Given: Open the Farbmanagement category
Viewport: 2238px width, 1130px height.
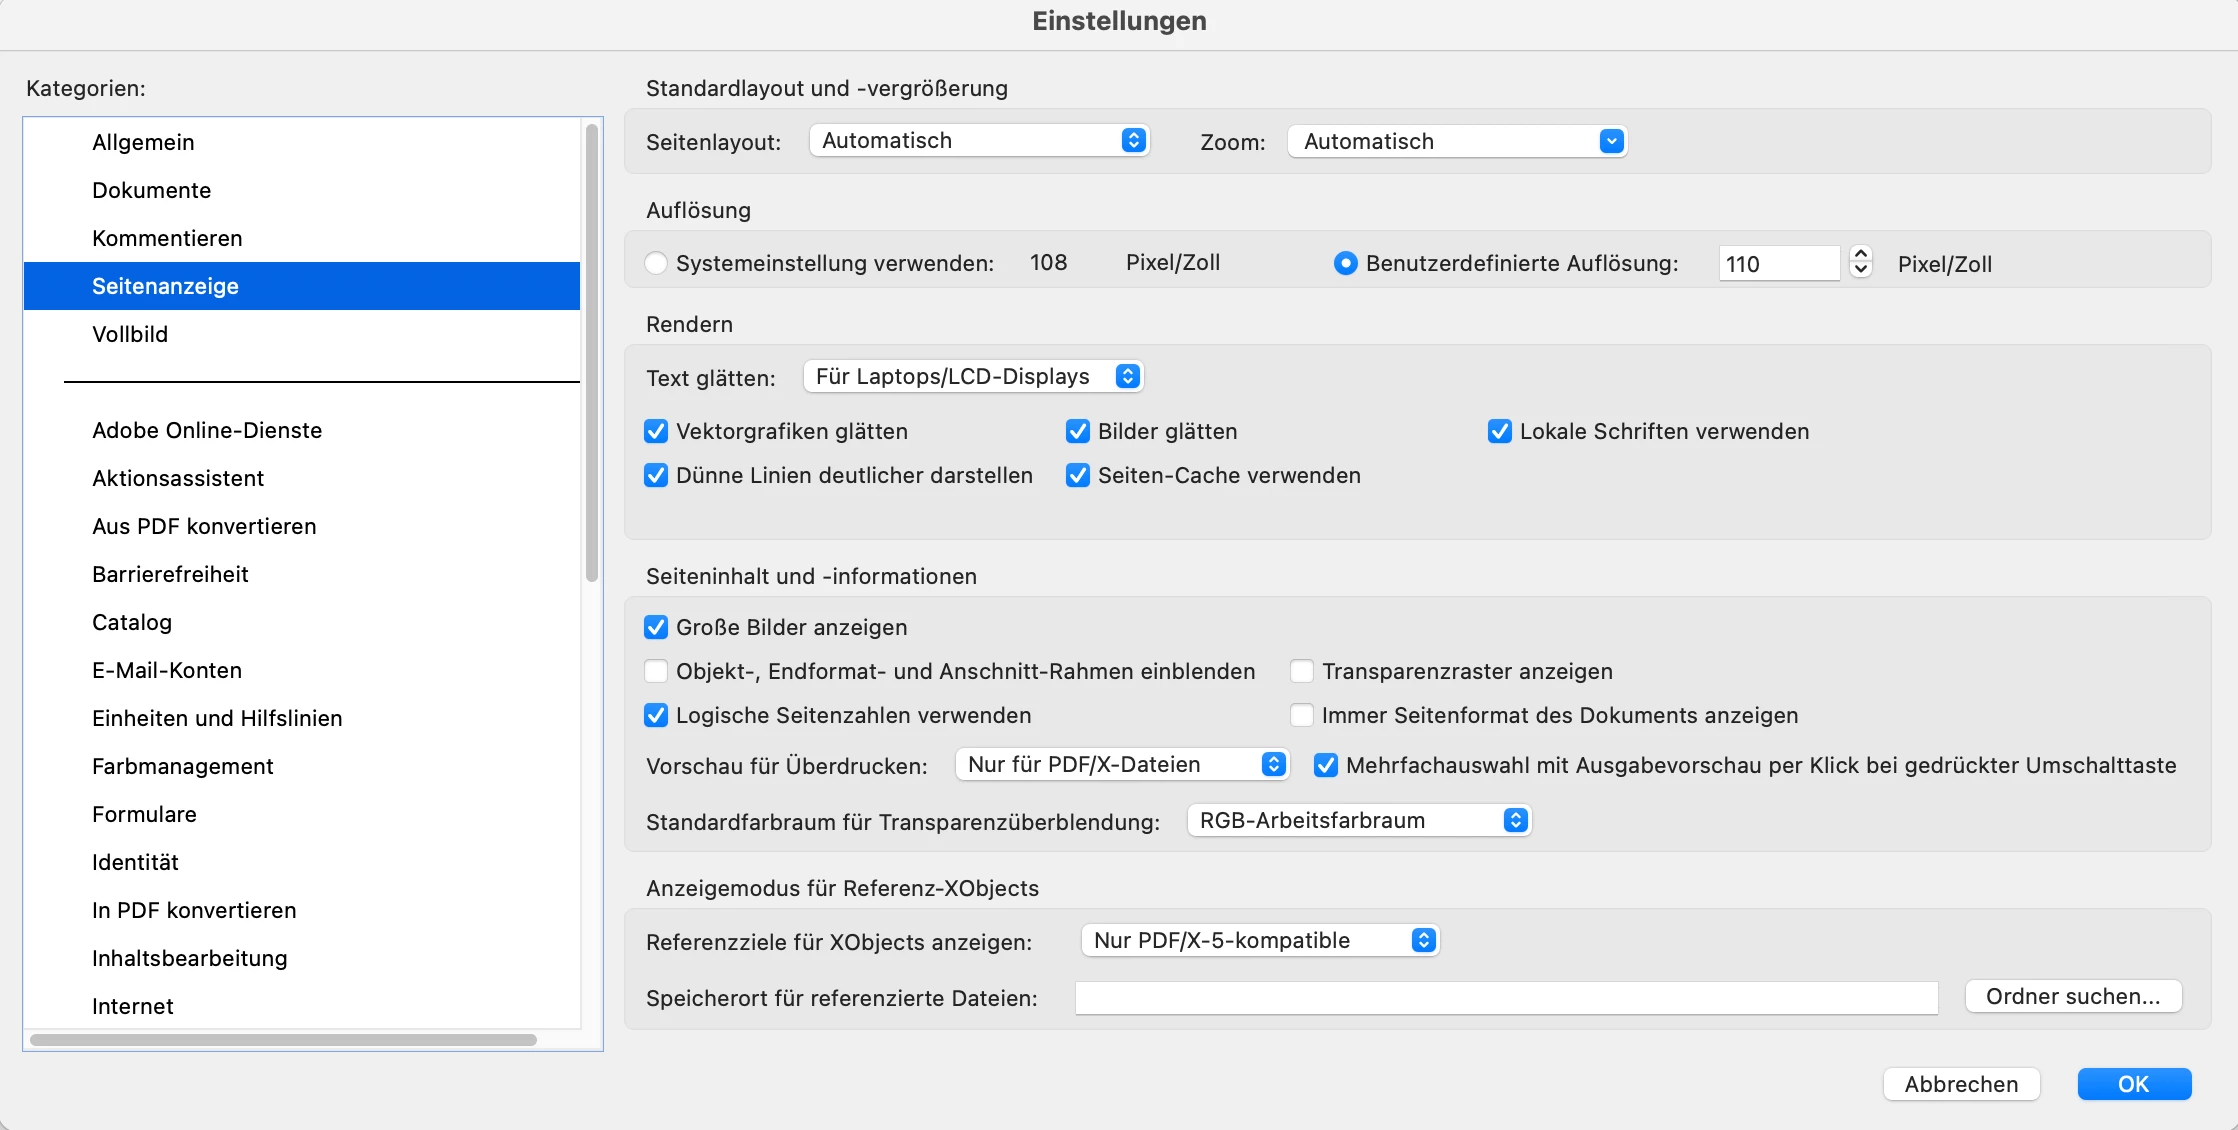Looking at the screenshot, I should 182,766.
